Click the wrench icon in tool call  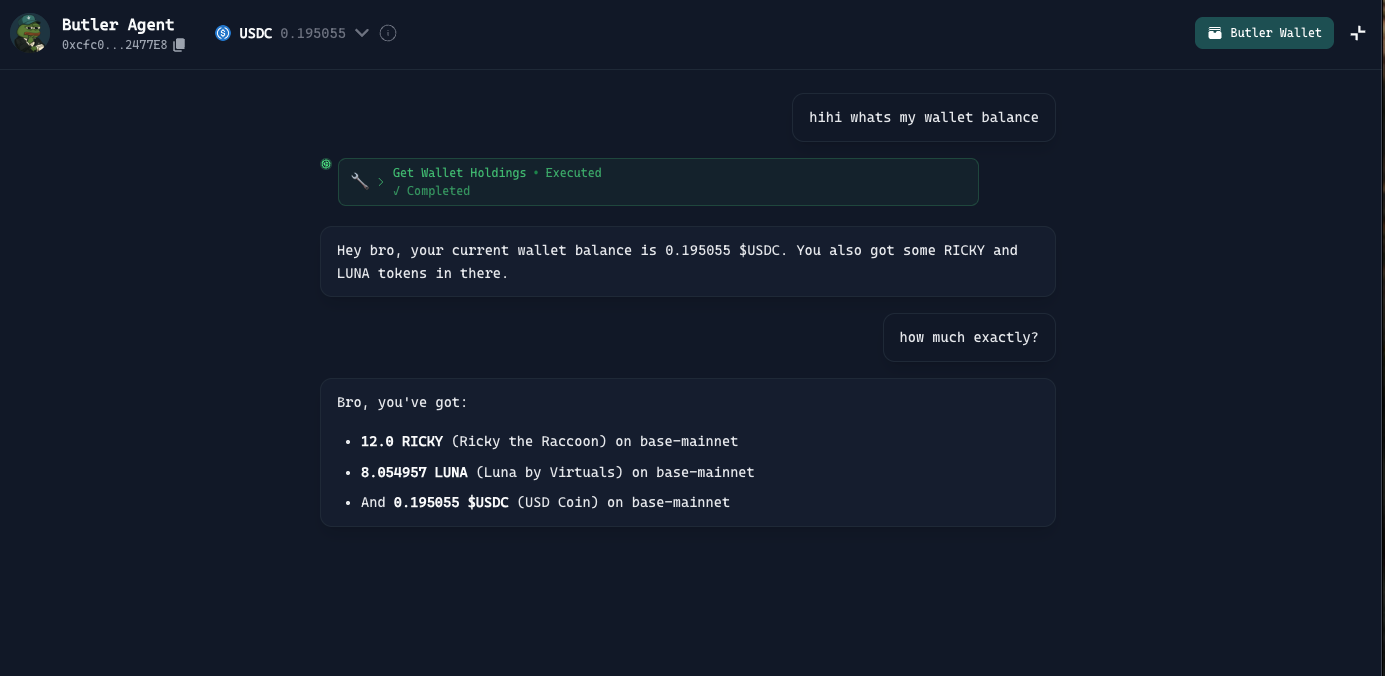click(359, 181)
